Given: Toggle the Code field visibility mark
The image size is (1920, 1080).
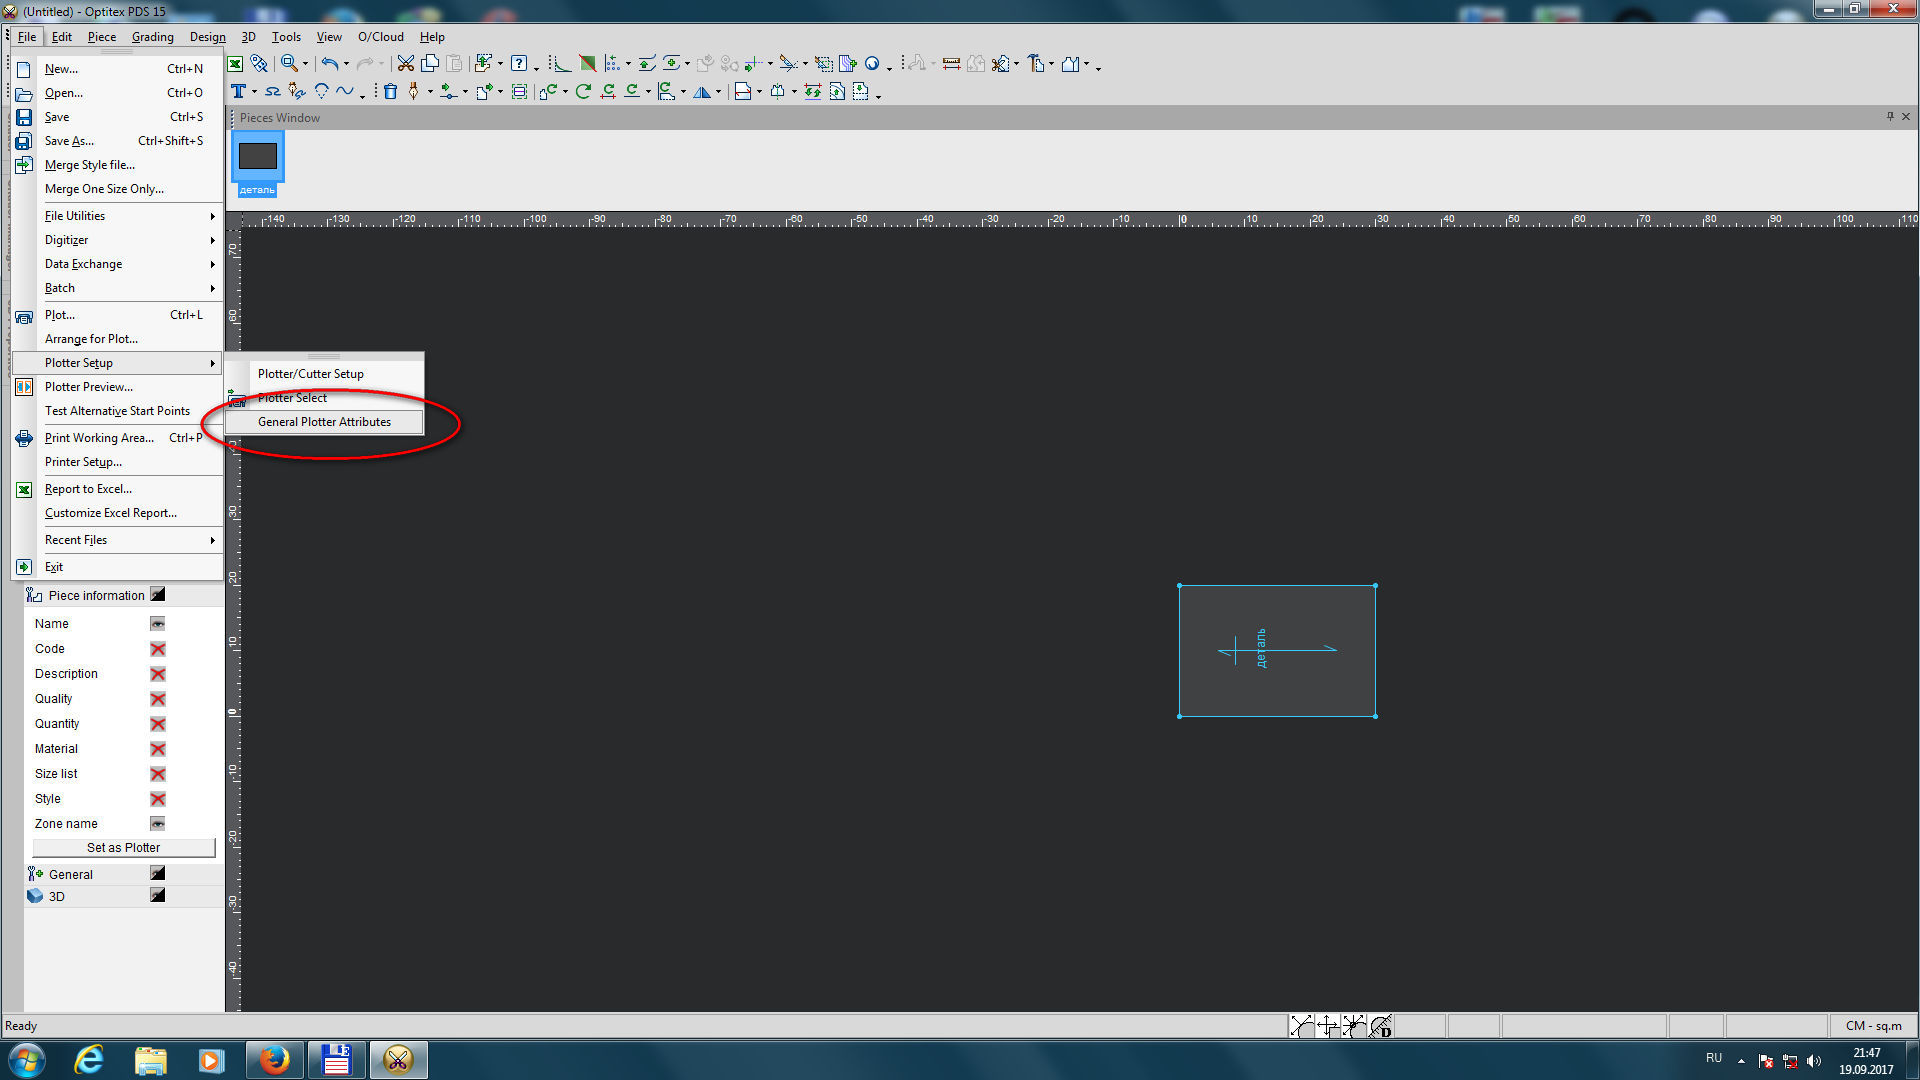Looking at the screenshot, I should pyautogui.click(x=158, y=649).
